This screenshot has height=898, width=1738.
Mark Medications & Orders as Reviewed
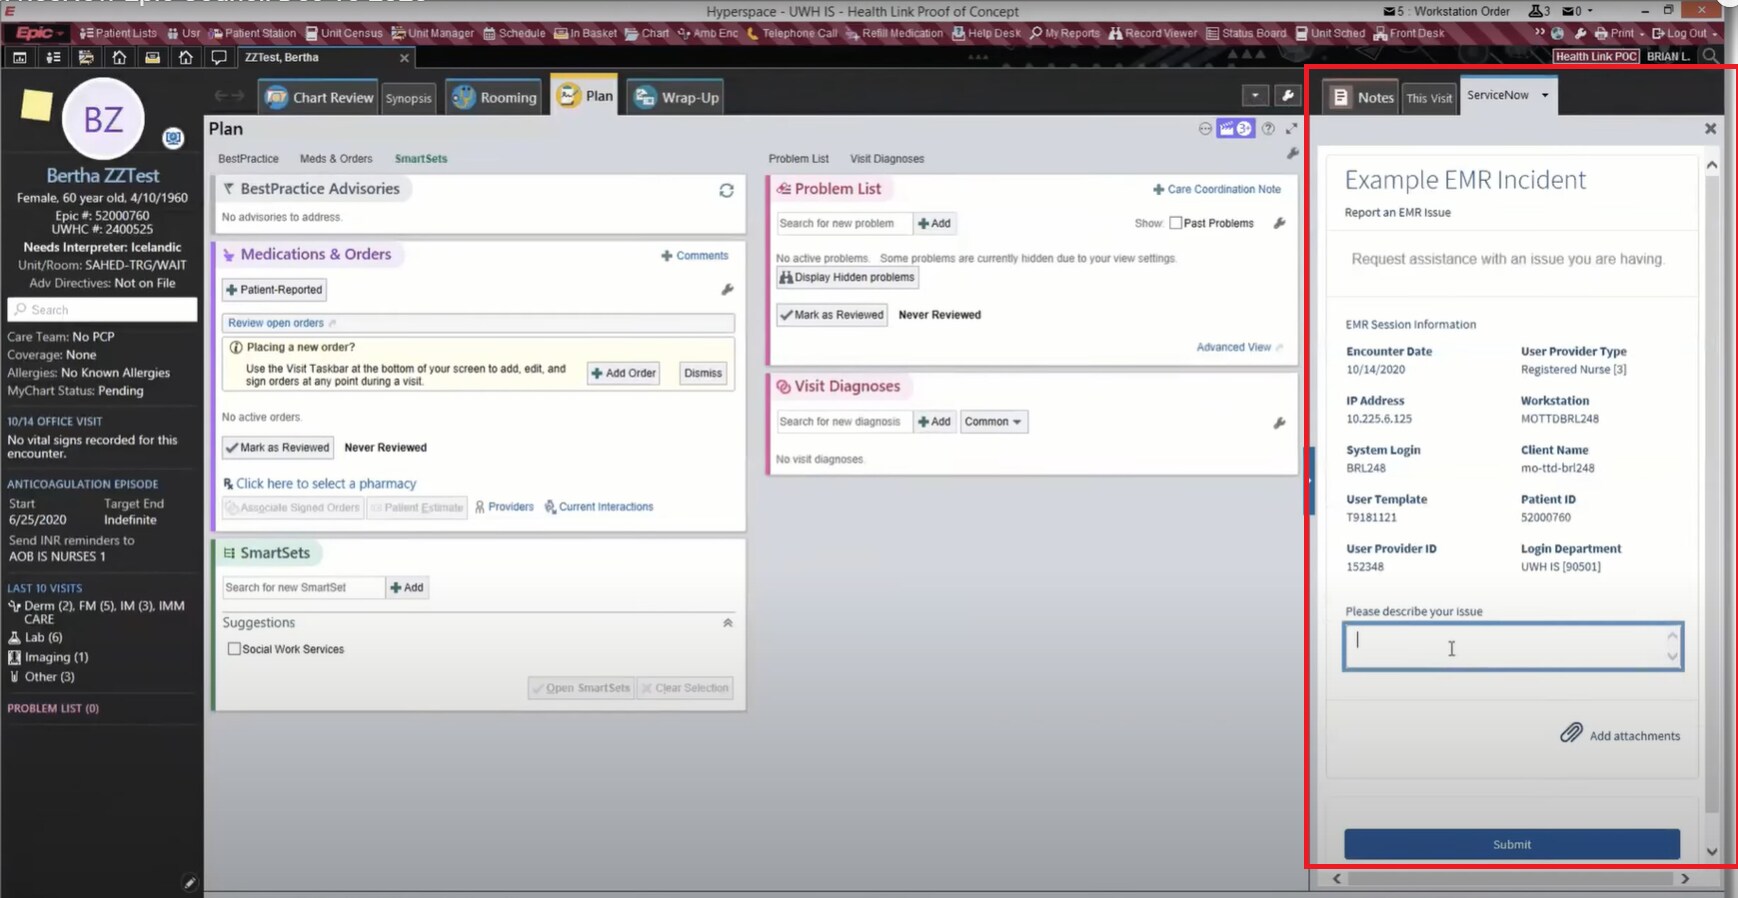click(x=278, y=447)
